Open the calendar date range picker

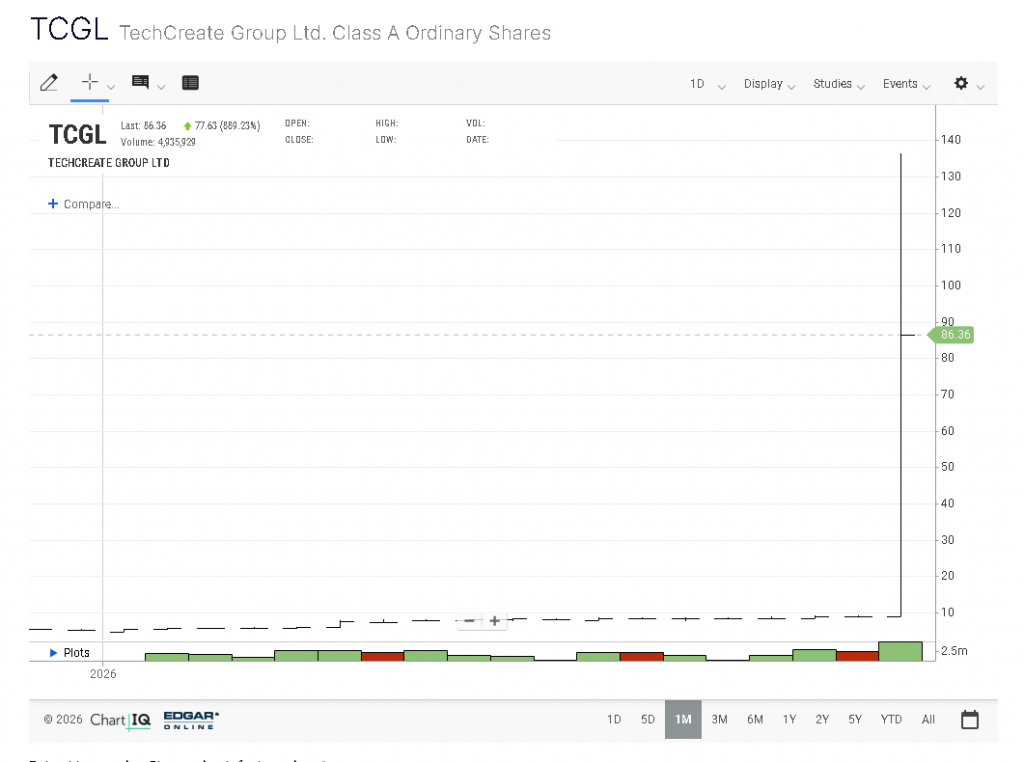tap(969, 719)
